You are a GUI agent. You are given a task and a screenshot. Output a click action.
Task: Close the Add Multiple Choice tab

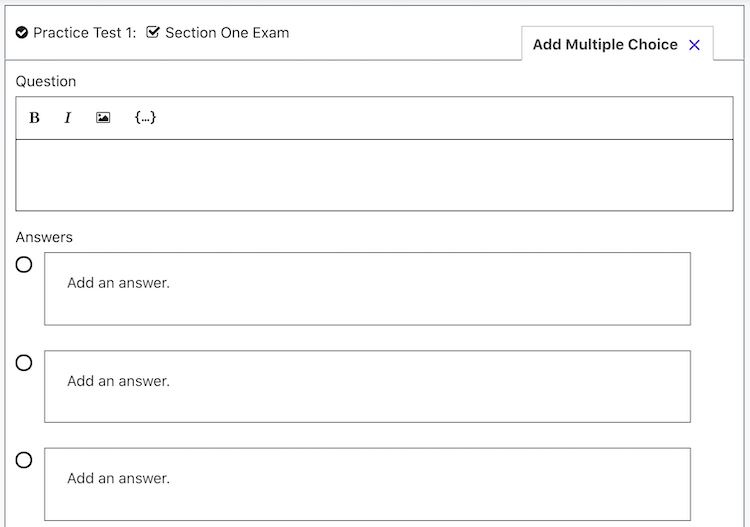coord(695,45)
